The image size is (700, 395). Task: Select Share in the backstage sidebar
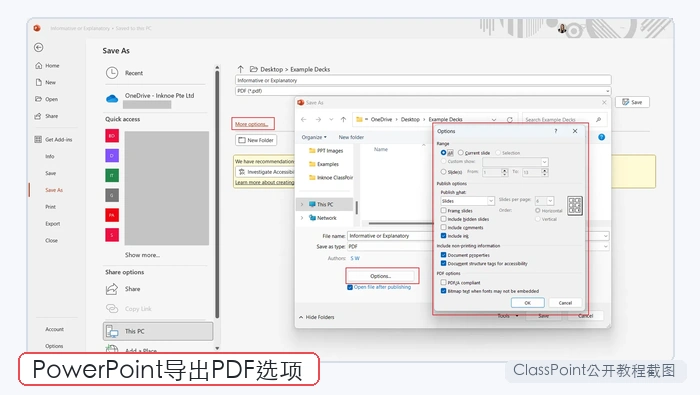46,116
